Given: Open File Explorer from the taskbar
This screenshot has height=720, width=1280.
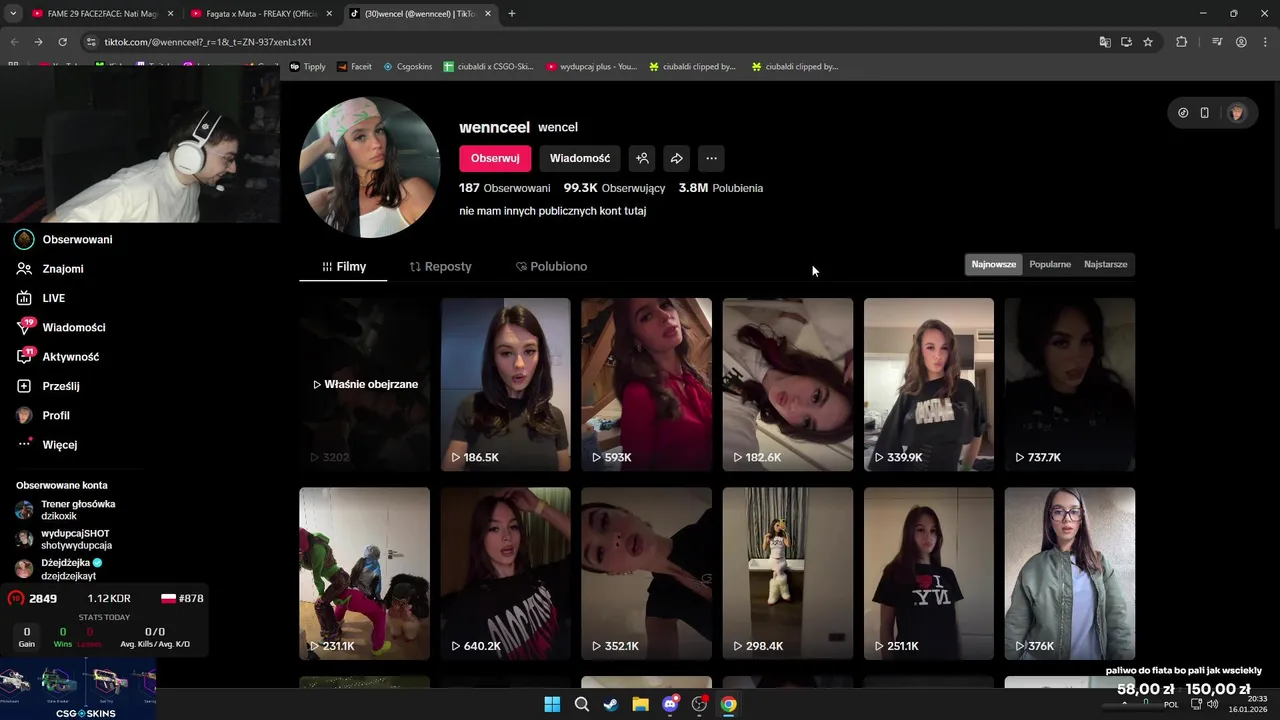Looking at the screenshot, I should tap(640, 704).
